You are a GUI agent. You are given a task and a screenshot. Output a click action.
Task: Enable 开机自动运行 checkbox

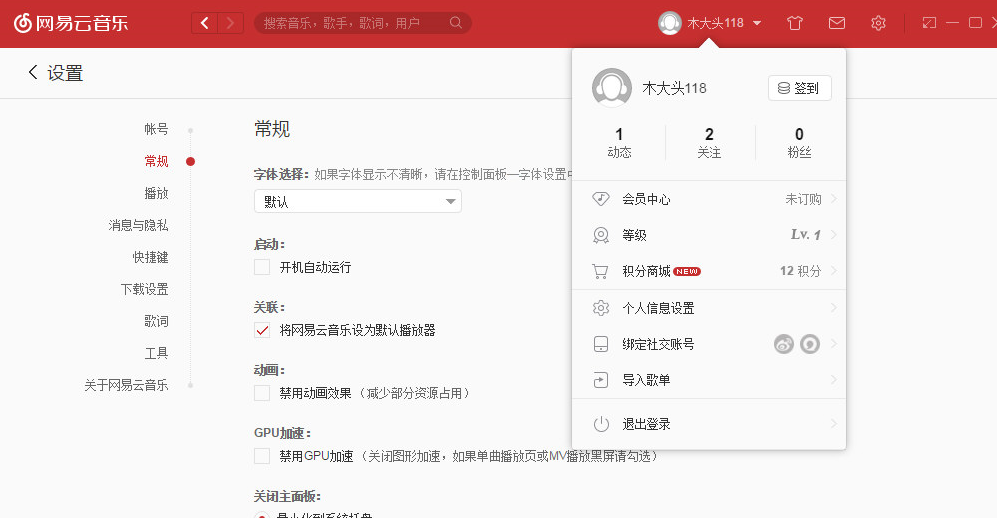tap(262, 267)
